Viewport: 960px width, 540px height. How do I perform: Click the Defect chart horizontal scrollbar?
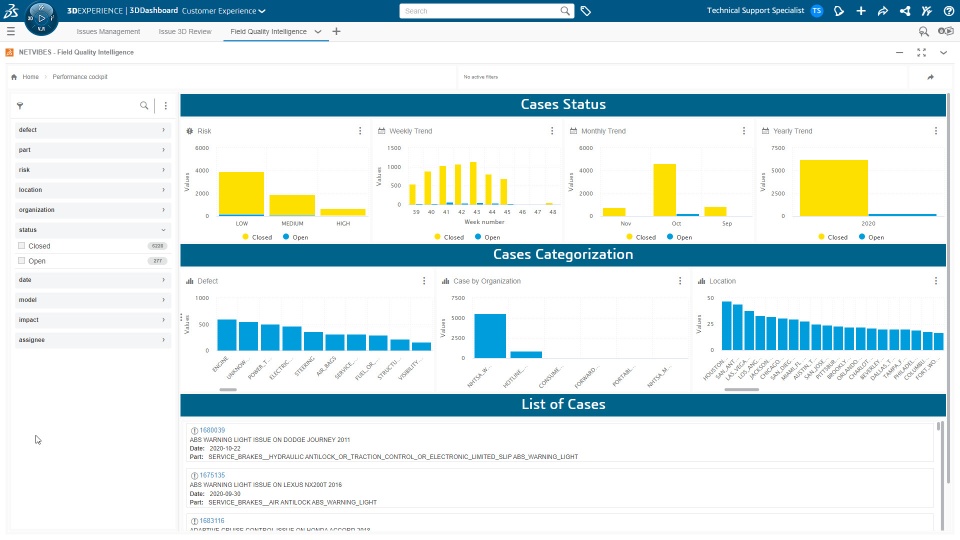click(x=228, y=389)
